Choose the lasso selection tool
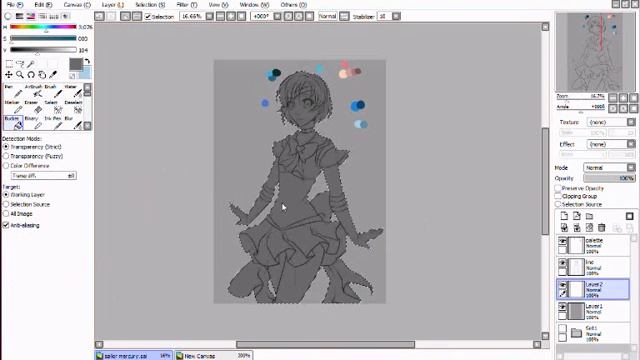Viewport: 640px width, 360px height. [x=20, y=64]
